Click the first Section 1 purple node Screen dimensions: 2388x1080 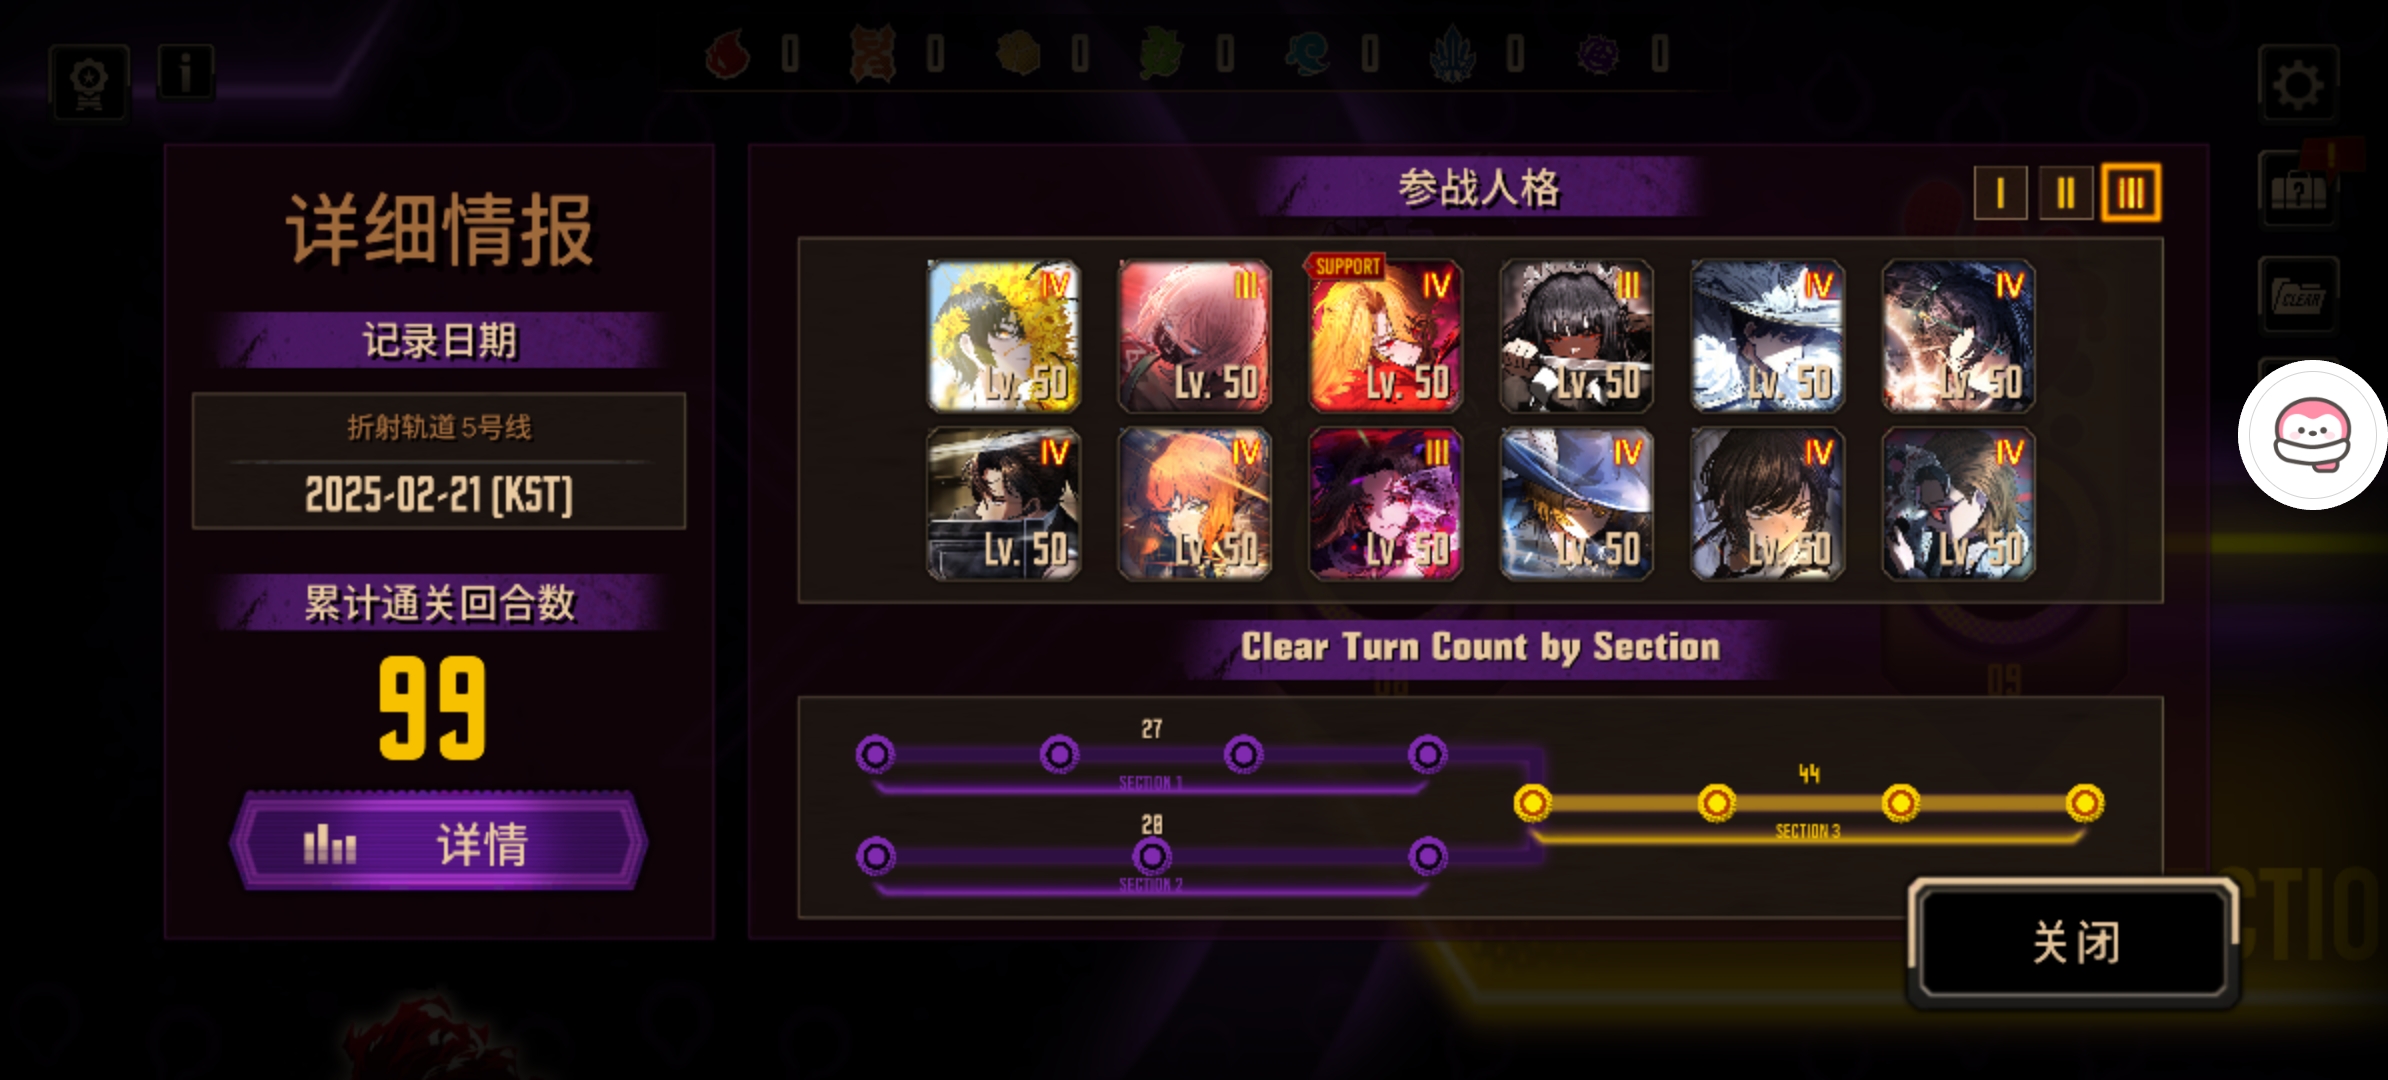point(875,754)
